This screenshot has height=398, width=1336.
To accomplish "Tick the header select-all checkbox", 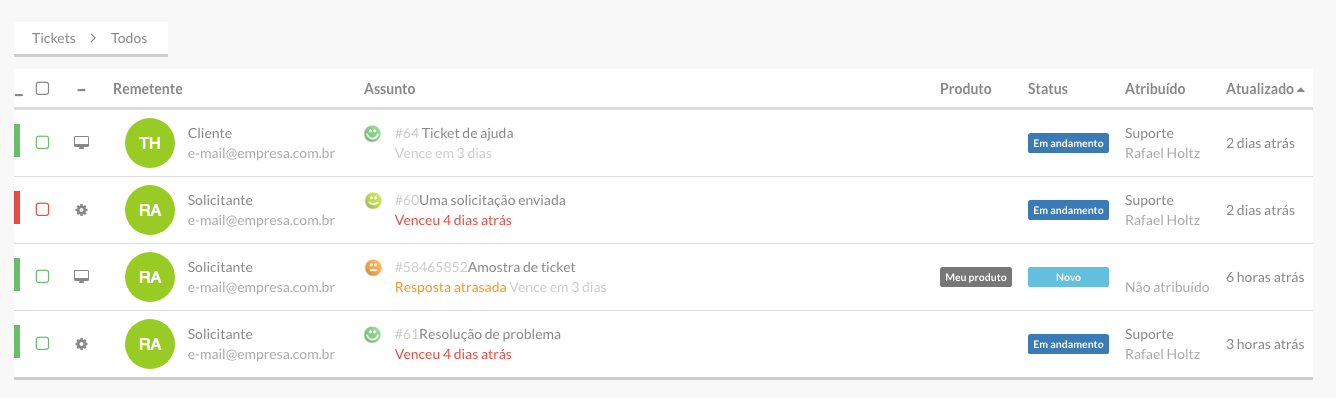I will click(x=42, y=88).
